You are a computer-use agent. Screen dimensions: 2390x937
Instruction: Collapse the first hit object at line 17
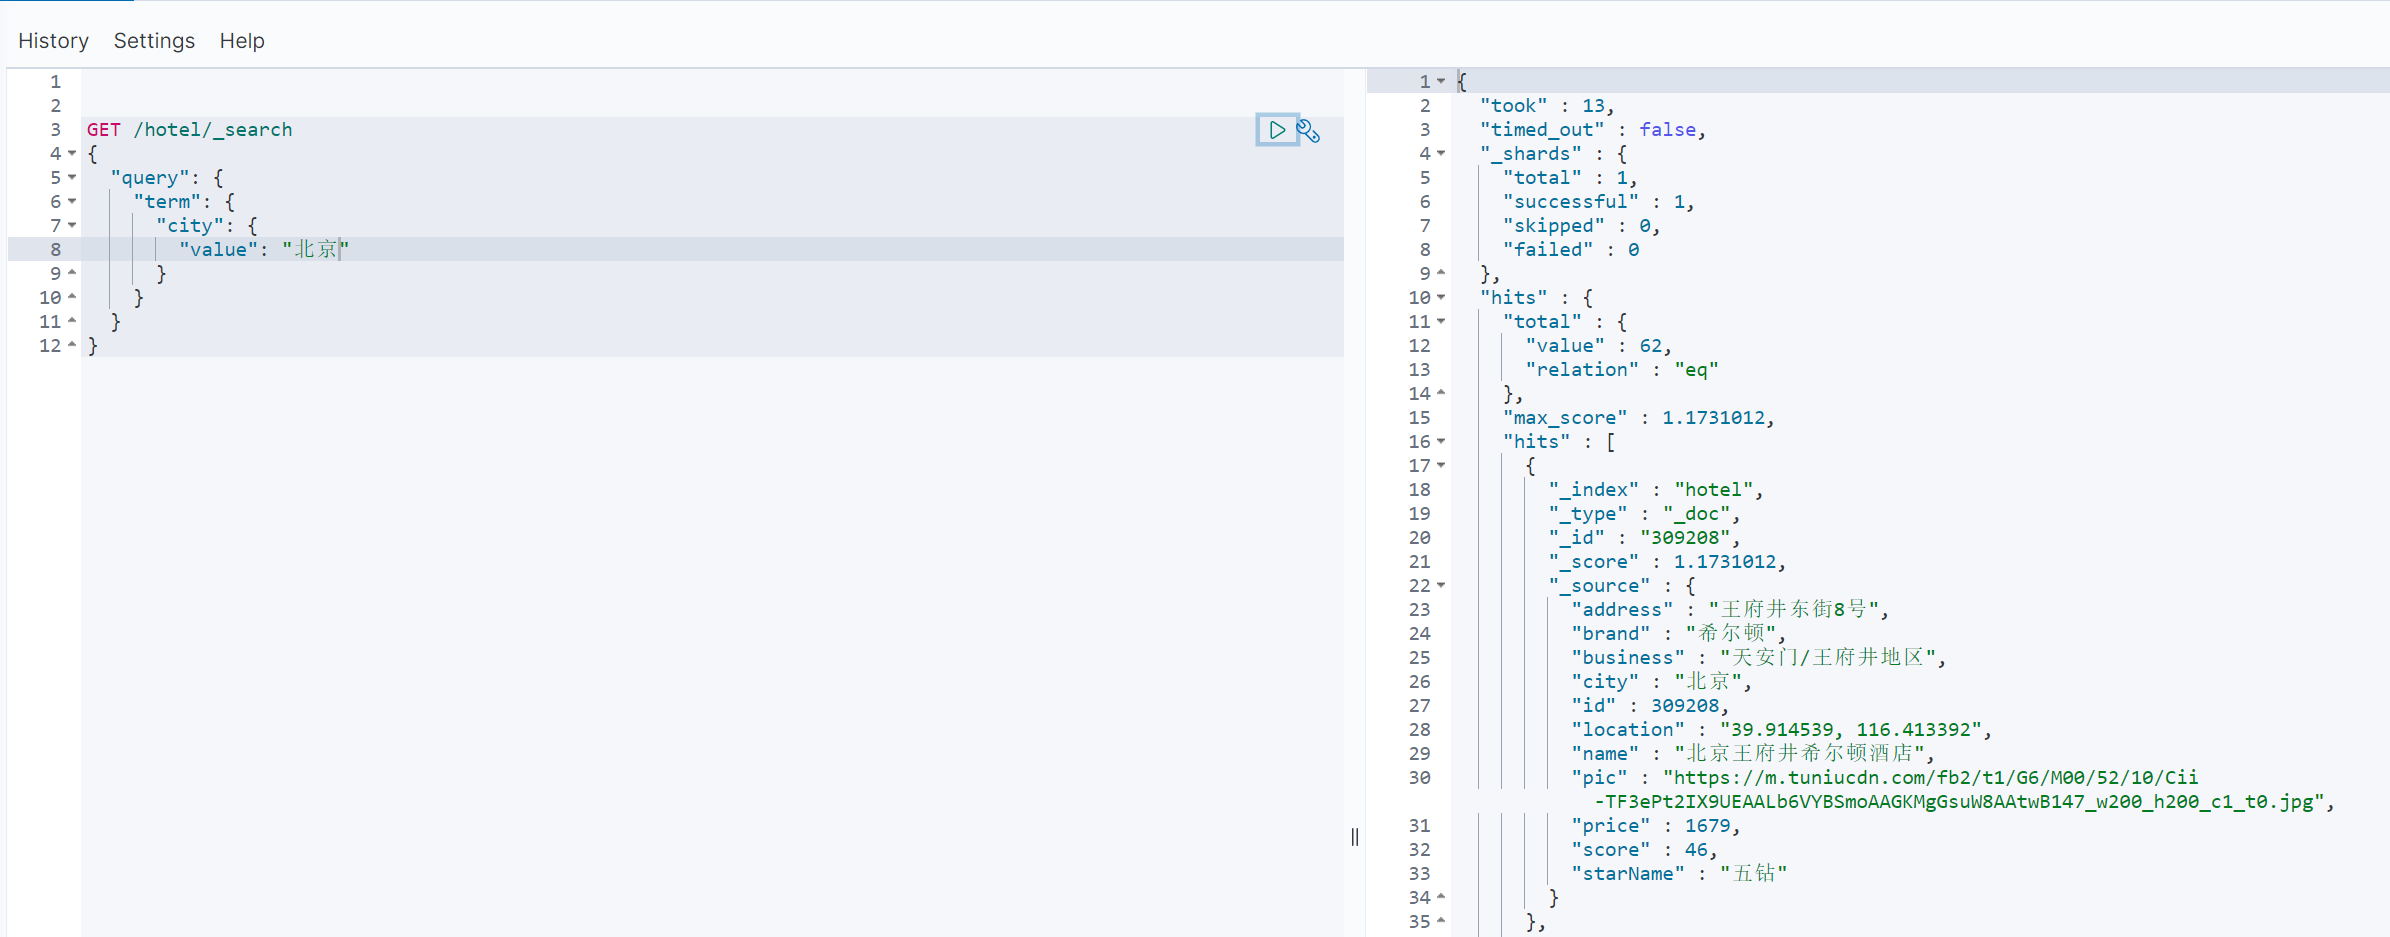coord(1441,465)
